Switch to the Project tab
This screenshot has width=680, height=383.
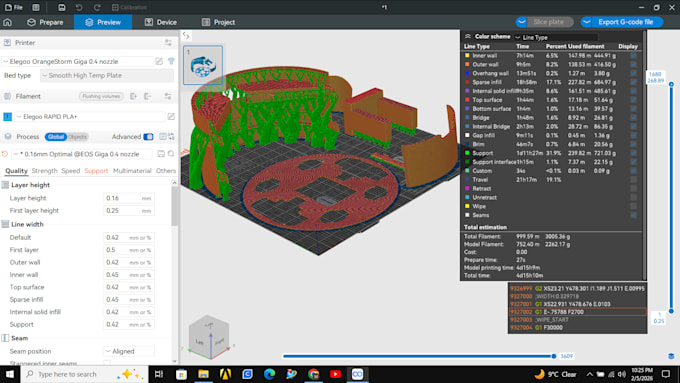click(219, 22)
